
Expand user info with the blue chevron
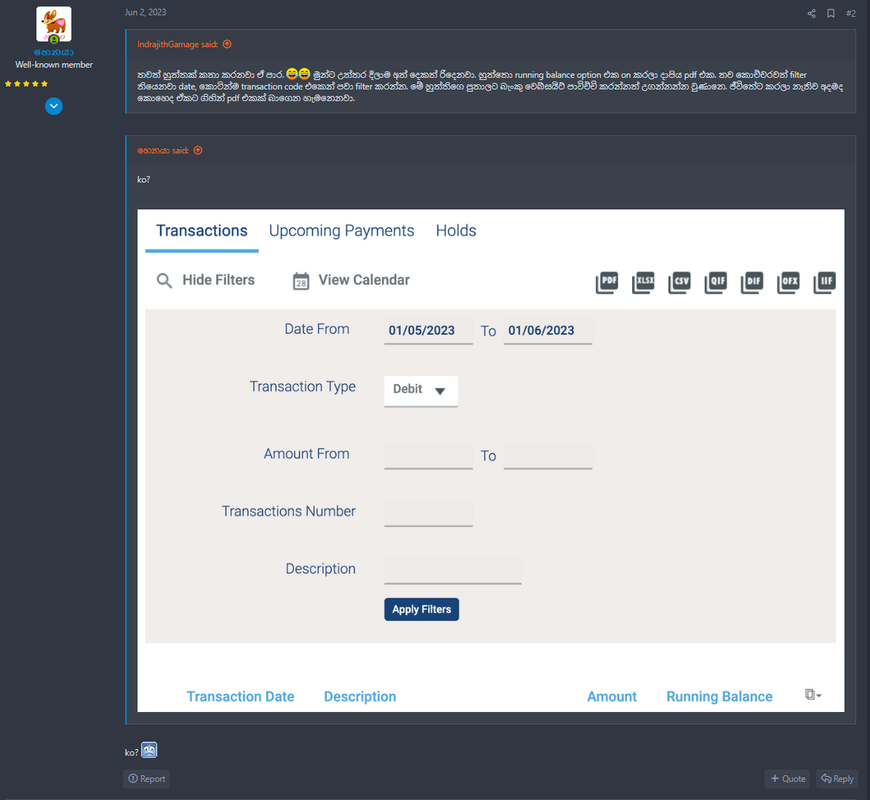(54, 106)
